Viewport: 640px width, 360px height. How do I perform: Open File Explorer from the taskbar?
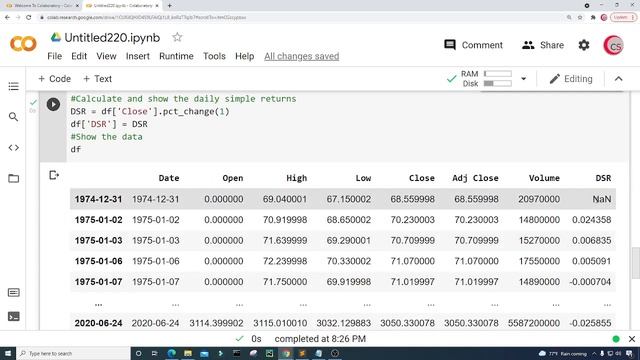[188, 353]
